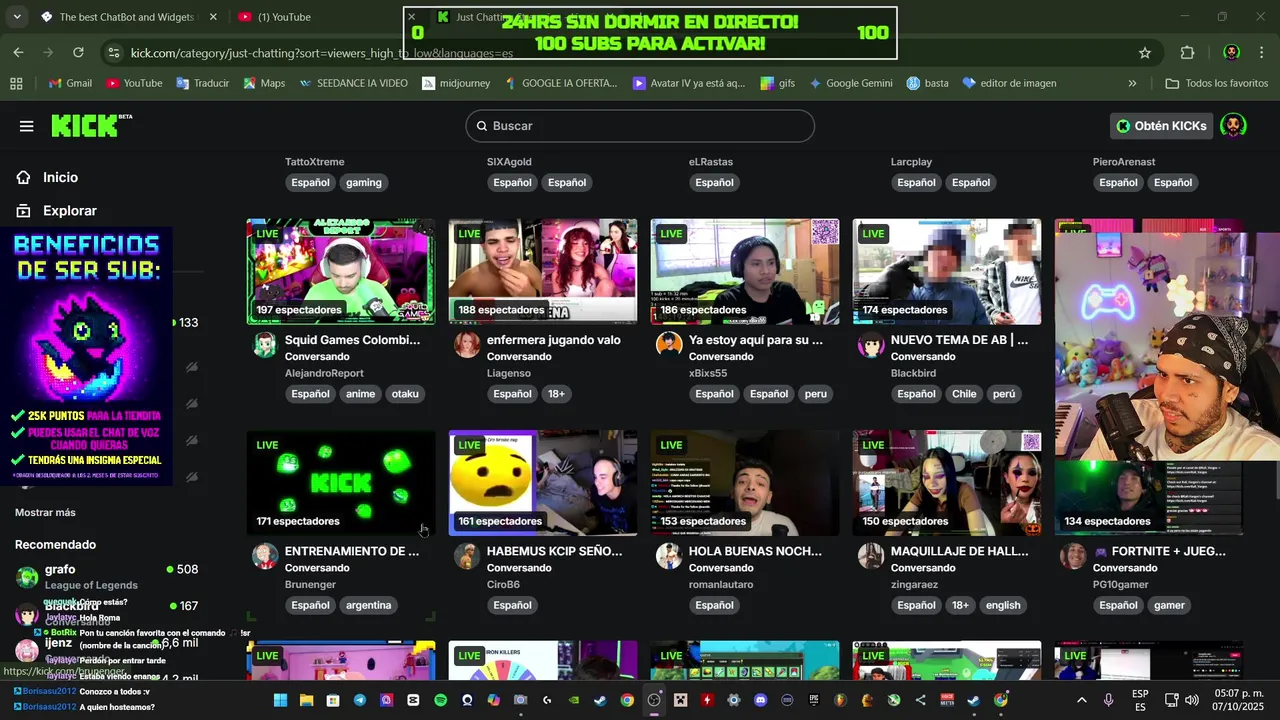Click the address bar URL
Image resolution: width=1280 pixels, height=720 pixels.
click(x=322, y=53)
